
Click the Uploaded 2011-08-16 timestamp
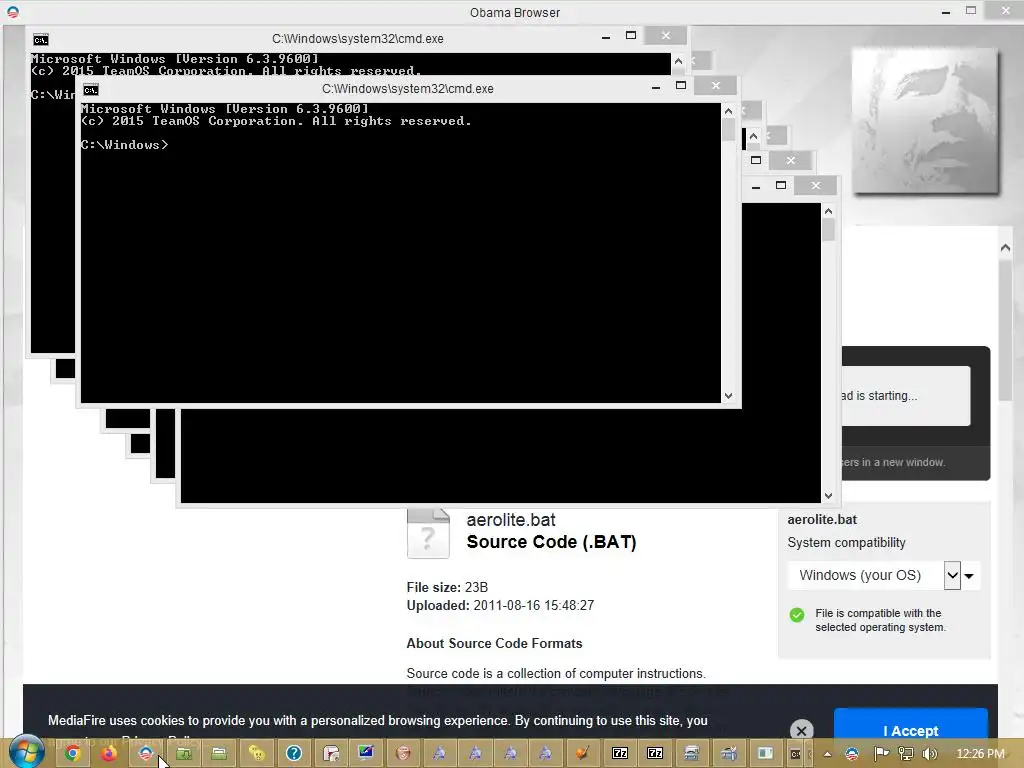point(500,605)
